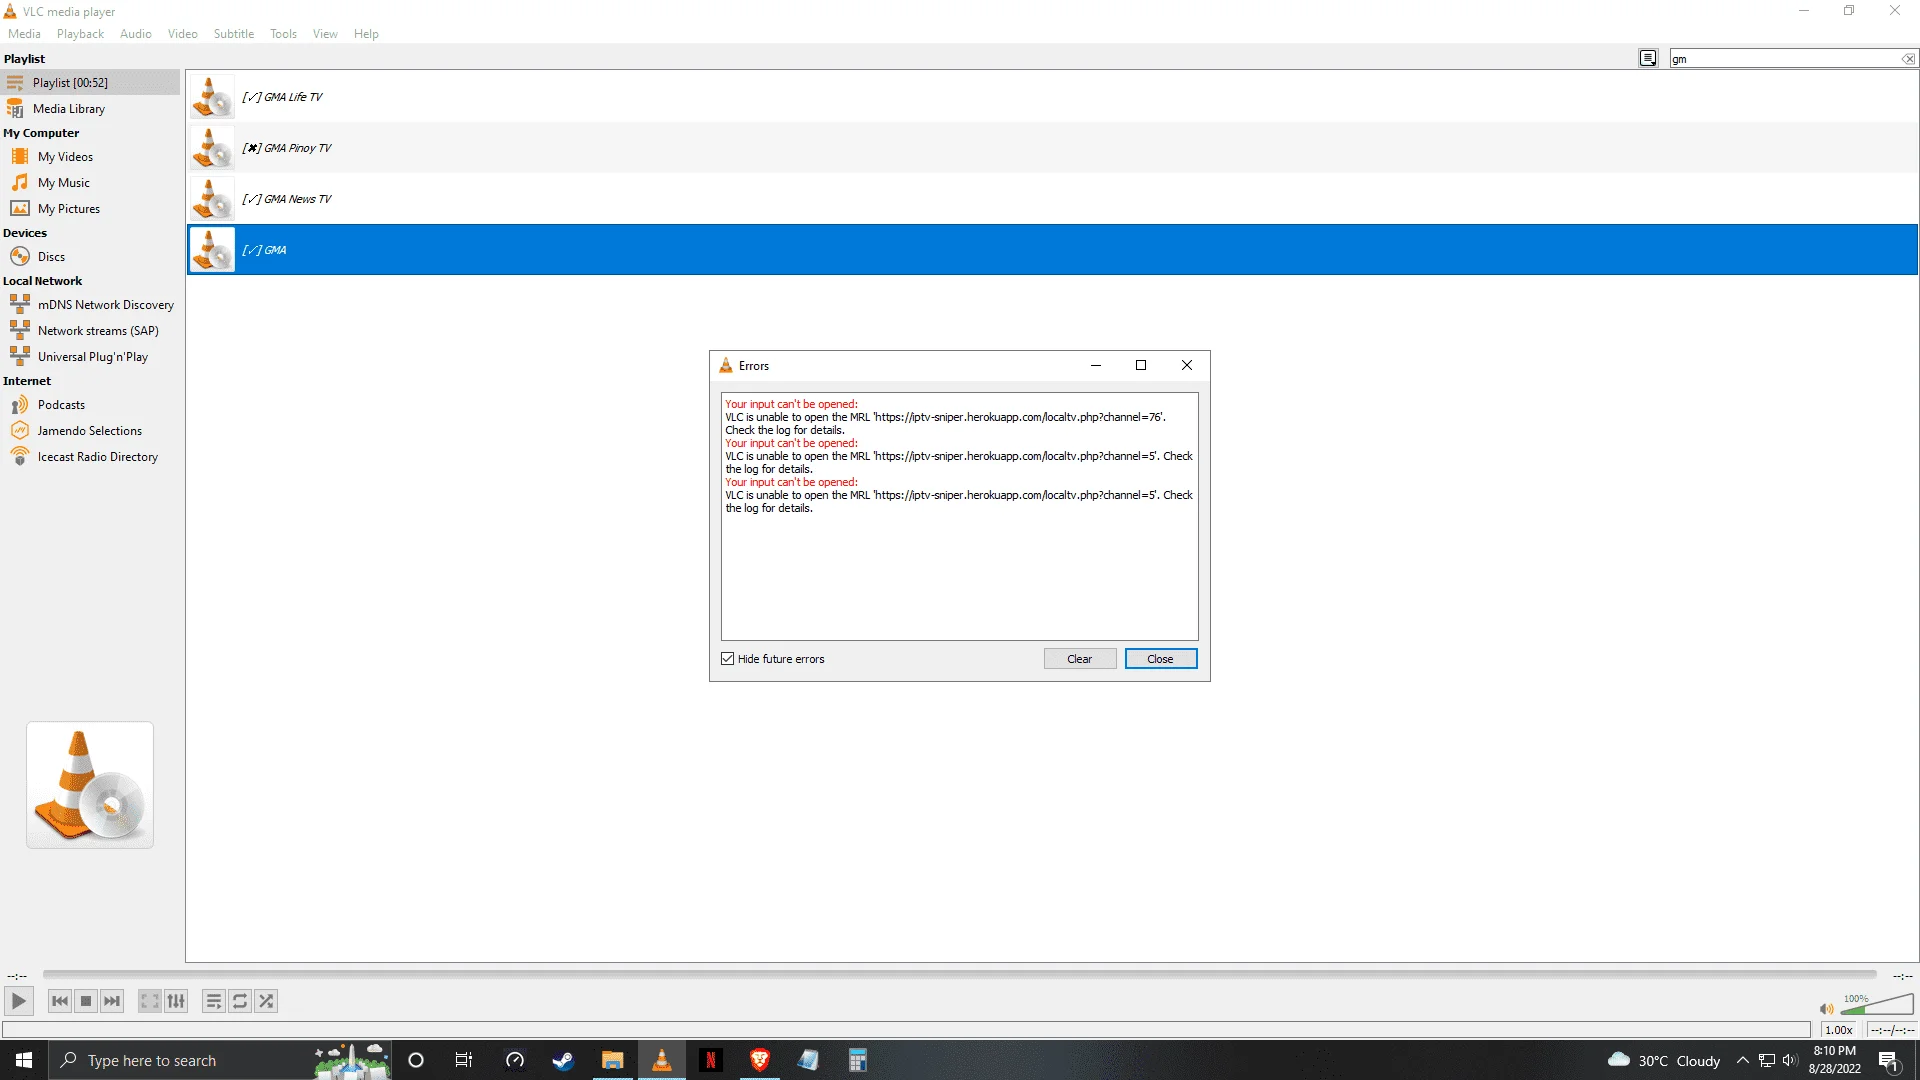Clear the playlist search text
Viewport: 1920px width, 1080px height.
[1908, 59]
